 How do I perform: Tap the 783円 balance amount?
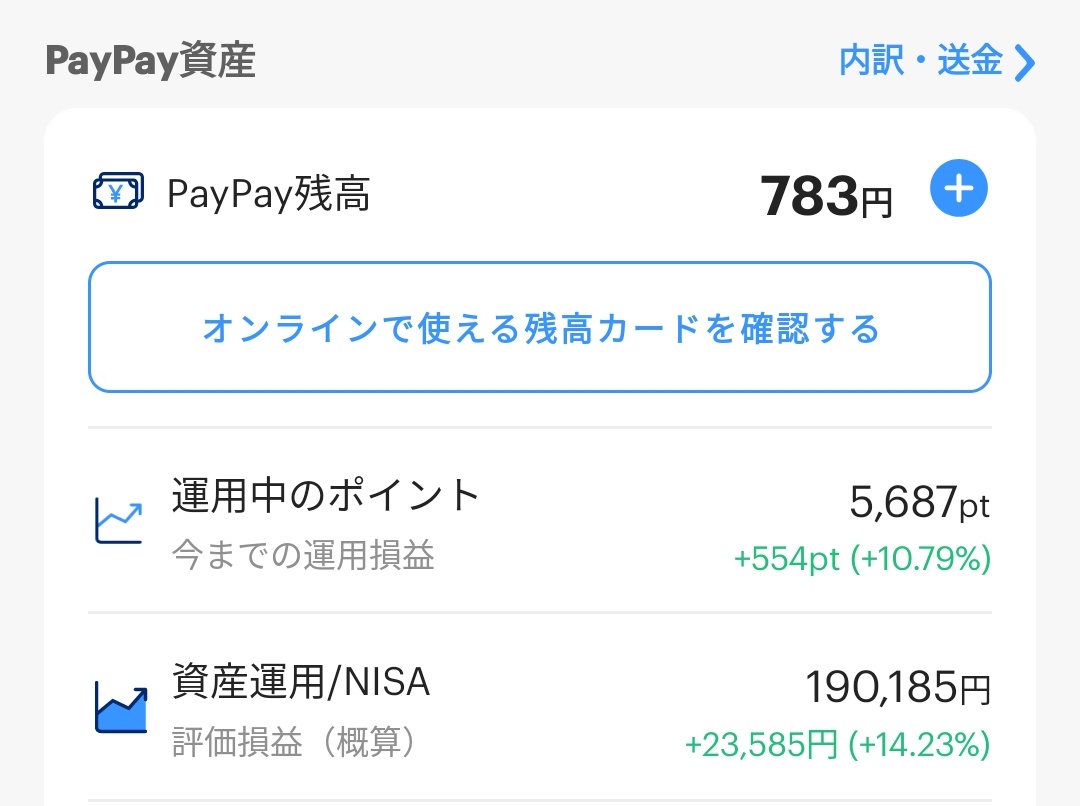coord(827,196)
